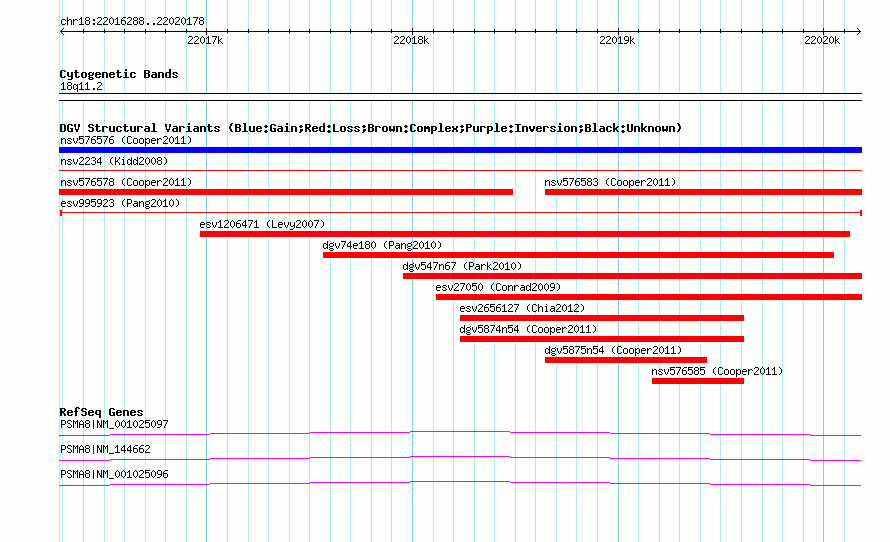Open esv1206471 (Levy2007) variant label

click(x=262, y=224)
